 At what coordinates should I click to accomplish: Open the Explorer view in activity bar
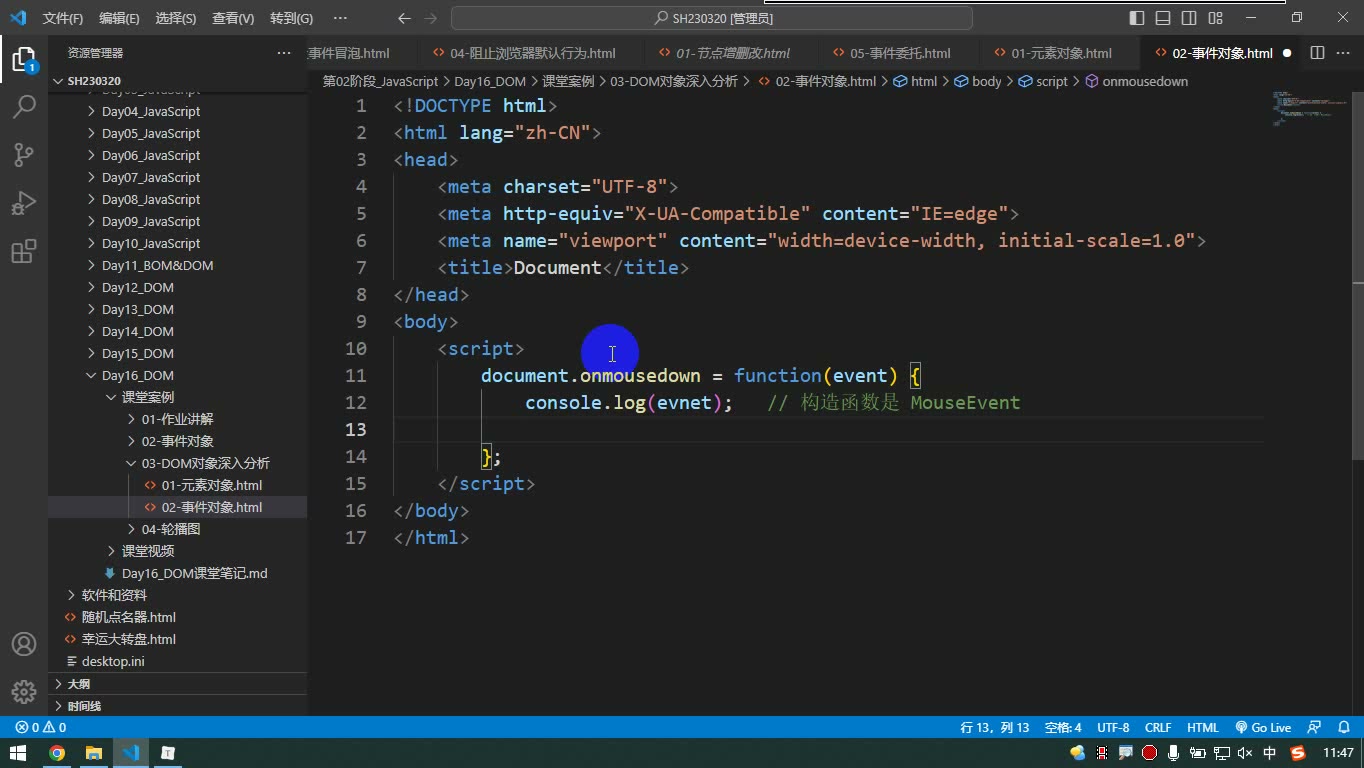[23, 59]
